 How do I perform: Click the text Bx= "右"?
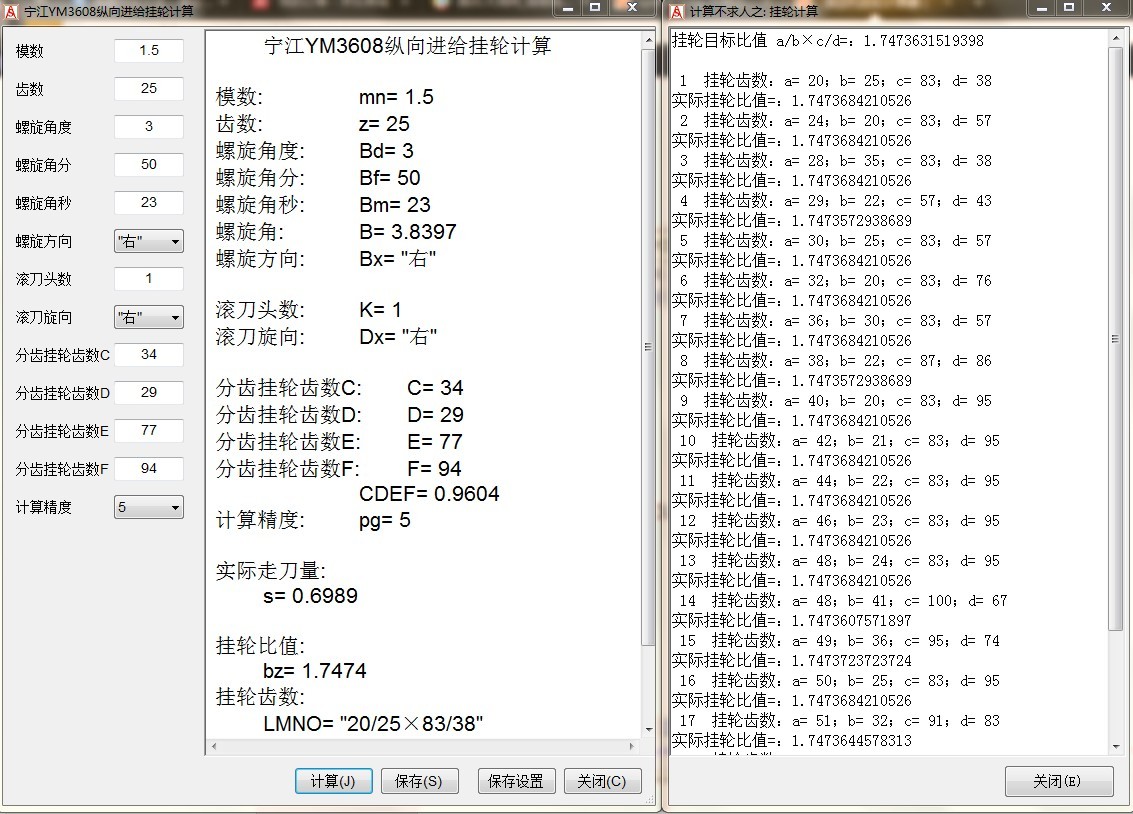pyautogui.click(x=397, y=259)
